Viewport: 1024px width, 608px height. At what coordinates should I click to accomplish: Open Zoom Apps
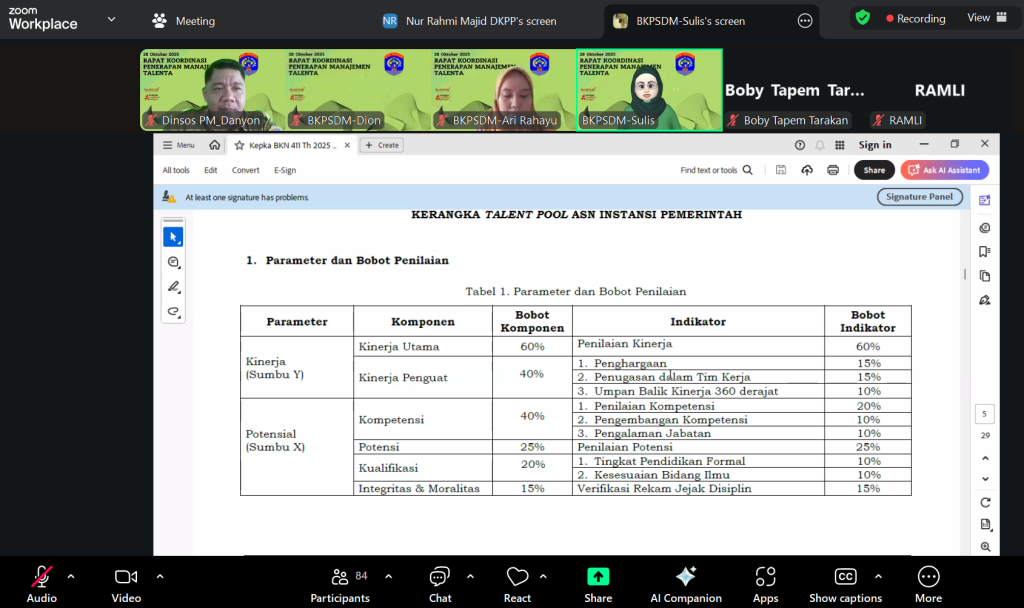[765, 580]
